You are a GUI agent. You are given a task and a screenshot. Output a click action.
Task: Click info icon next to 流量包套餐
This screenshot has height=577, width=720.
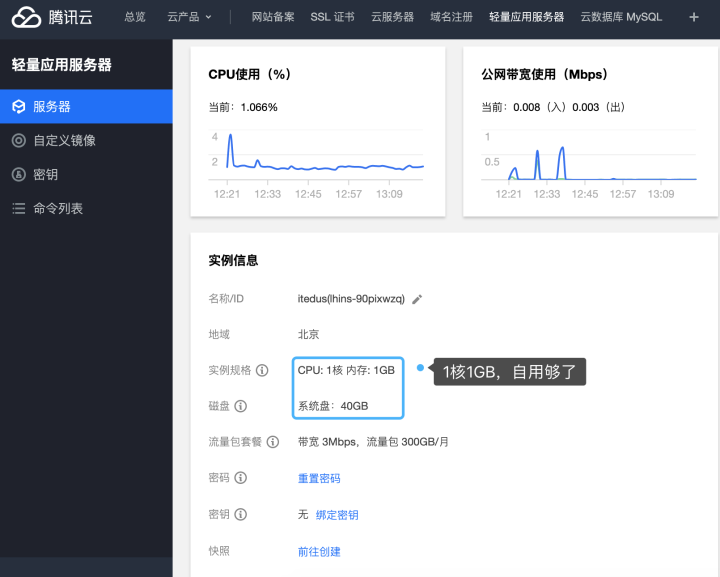click(x=273, y=442)
